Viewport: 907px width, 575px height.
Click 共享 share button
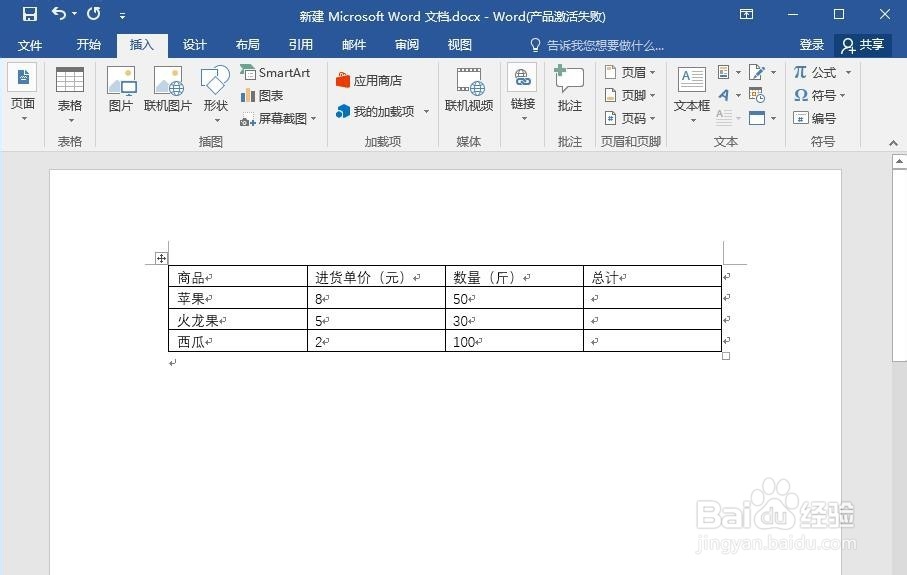pos(862,45)
